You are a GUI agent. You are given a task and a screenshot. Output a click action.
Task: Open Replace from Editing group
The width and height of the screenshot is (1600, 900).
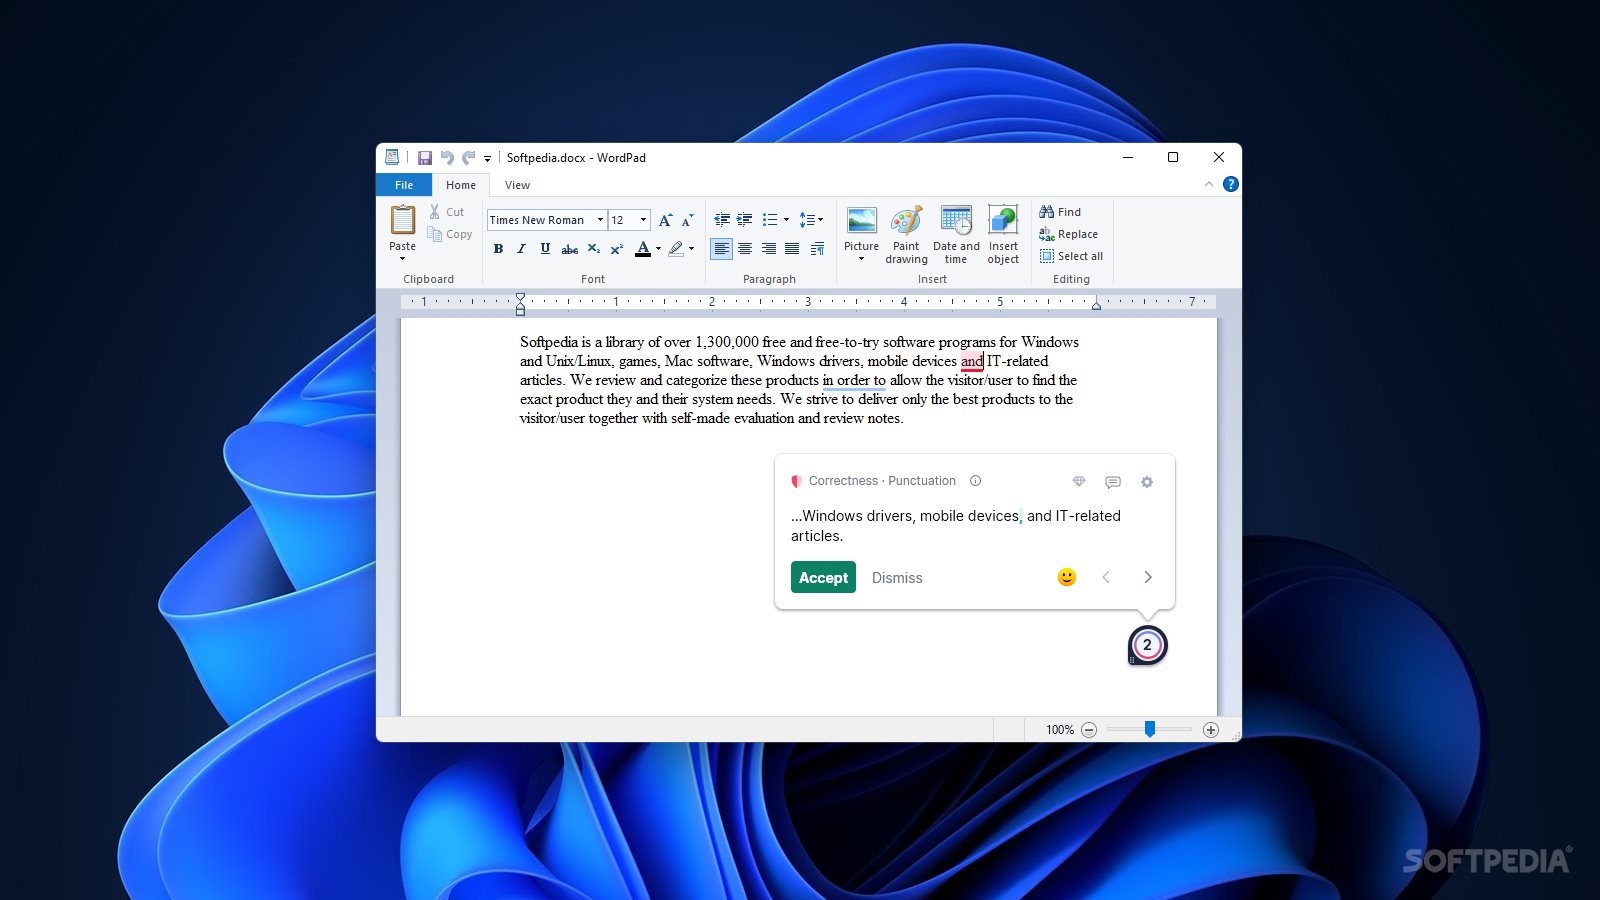tap(1068, 234)
